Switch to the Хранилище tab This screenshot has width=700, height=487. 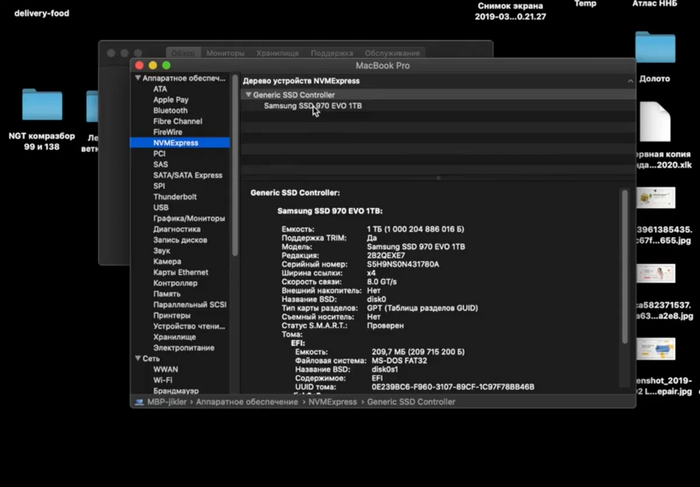277,52
